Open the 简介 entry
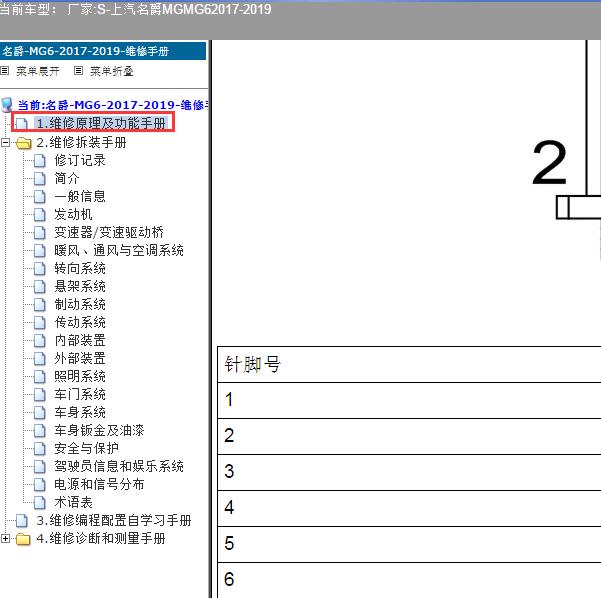The height and width of the screenshot is (598, 601). [x=67, y=178]
